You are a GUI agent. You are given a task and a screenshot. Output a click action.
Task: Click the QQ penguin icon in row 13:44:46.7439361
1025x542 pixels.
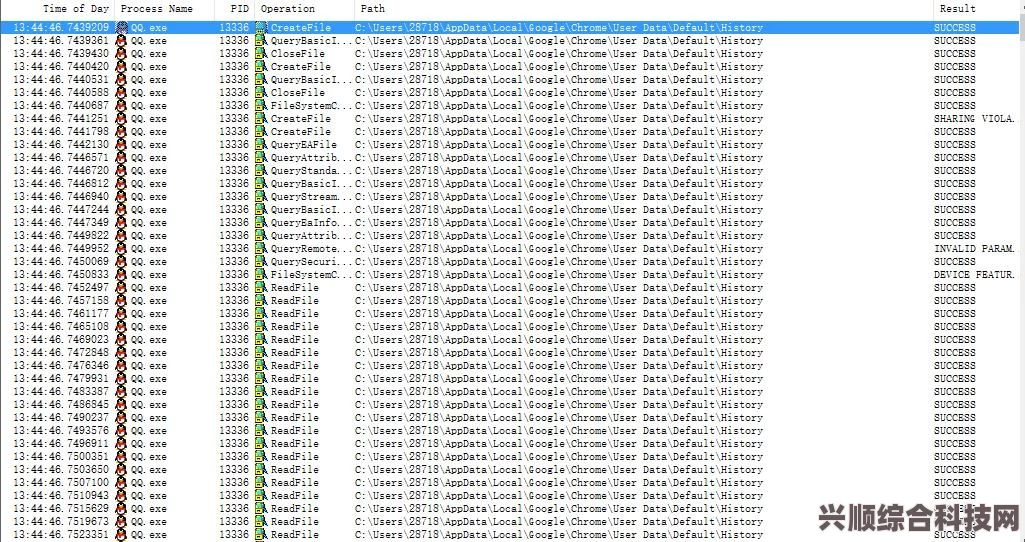click(x=121, y=41)
